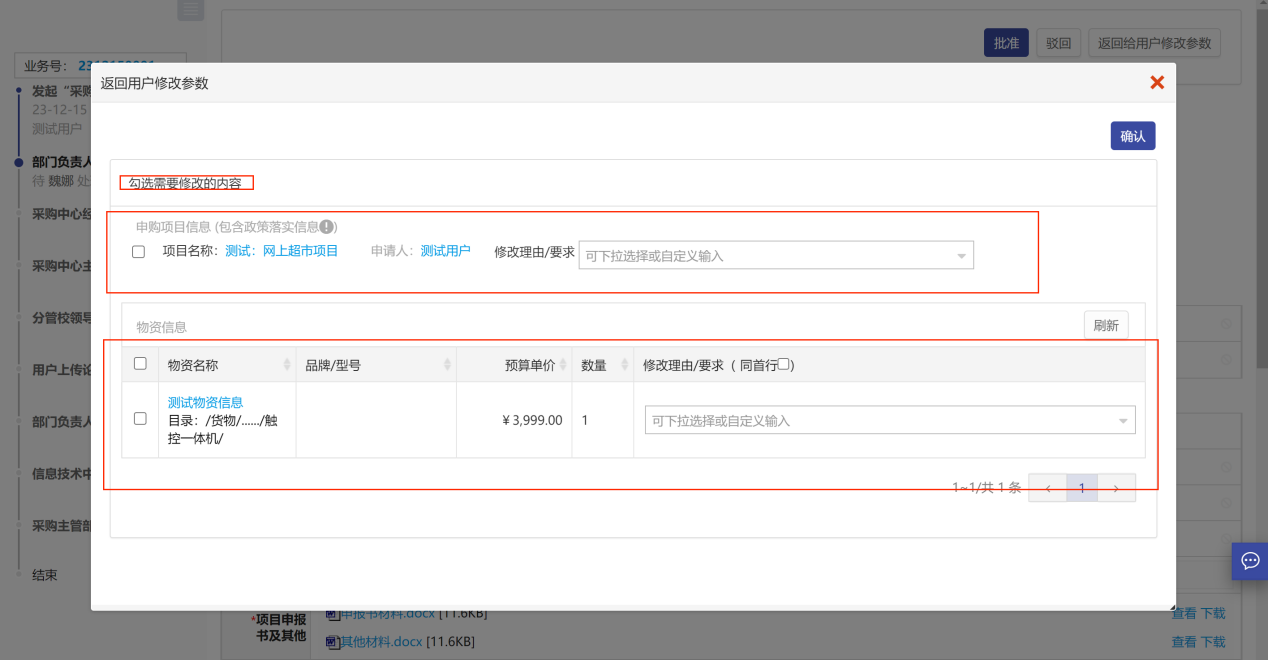Open the chat bubble support widget
The image size is (1268, 660).
pyautogui.click(x=1249, y=561)
